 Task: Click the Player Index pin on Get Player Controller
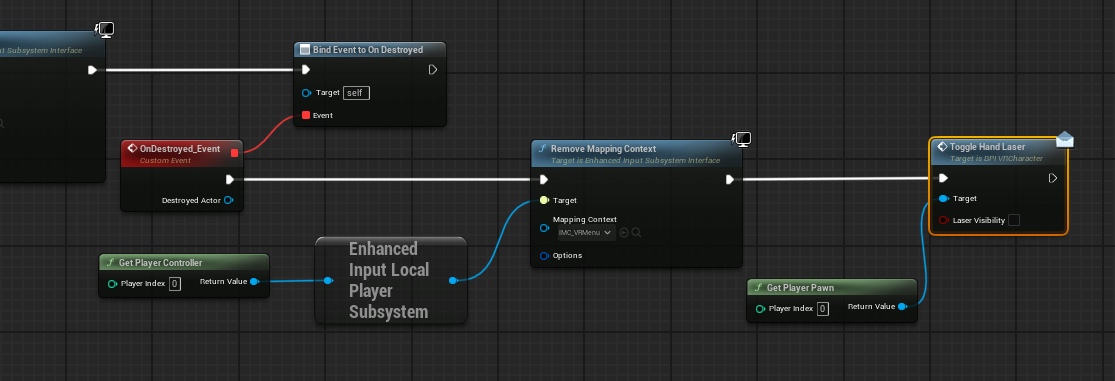[x=112, y=284]
